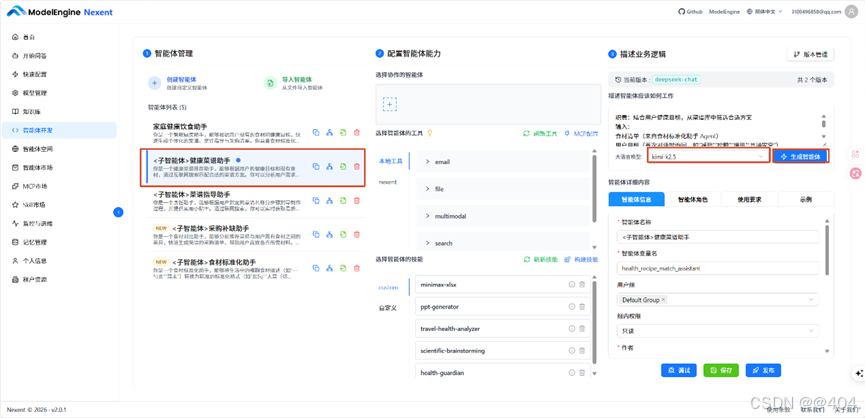Open the kimi-k2.5 model dropdown
865x418 pixels.
[709, 157]
